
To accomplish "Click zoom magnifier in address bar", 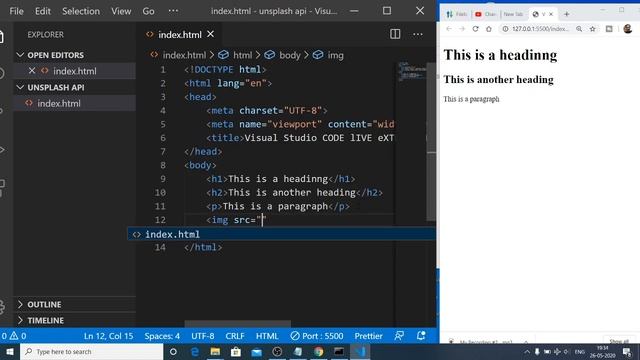I will (x=579, y=29).
